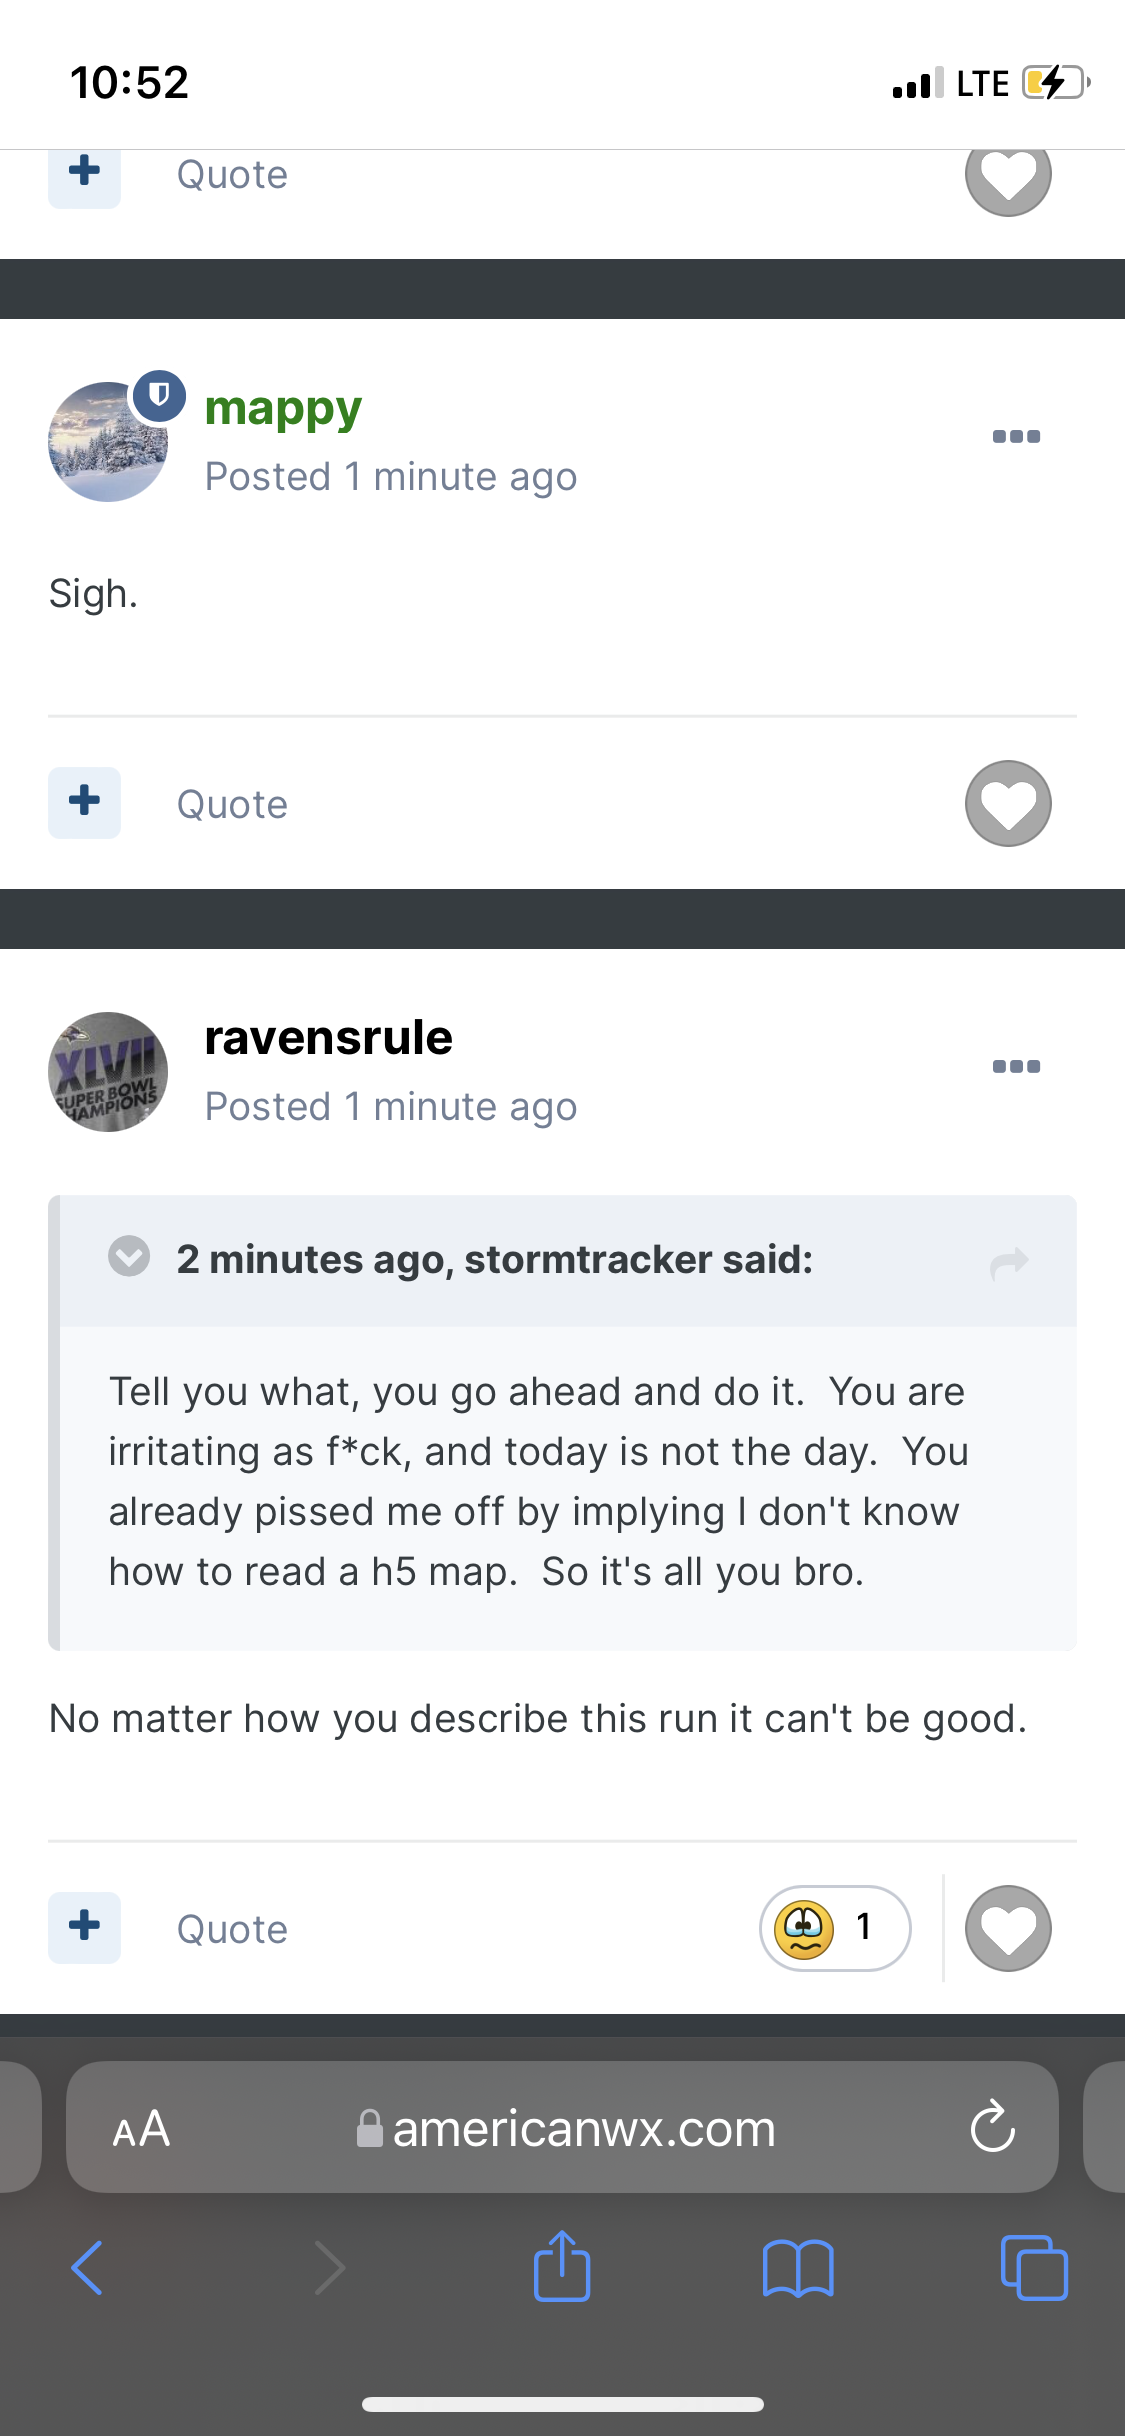1125x2436 pixels.
Task: Toggle multiquote plus on mappy's post
Action: click(x=85, y=803)
